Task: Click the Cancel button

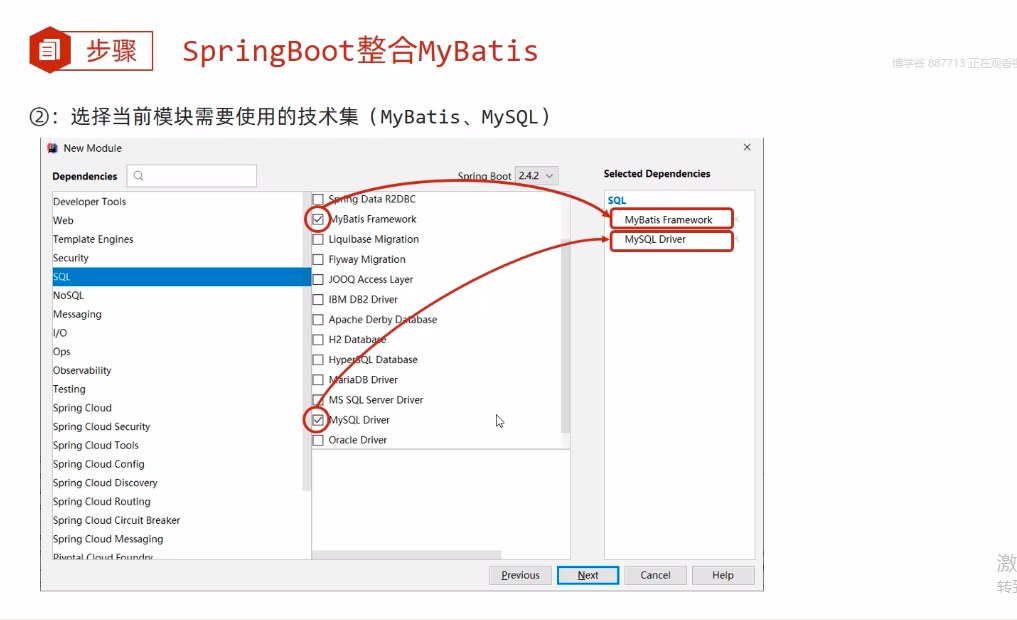Action: pyautogui.click(x=655, y=575)
